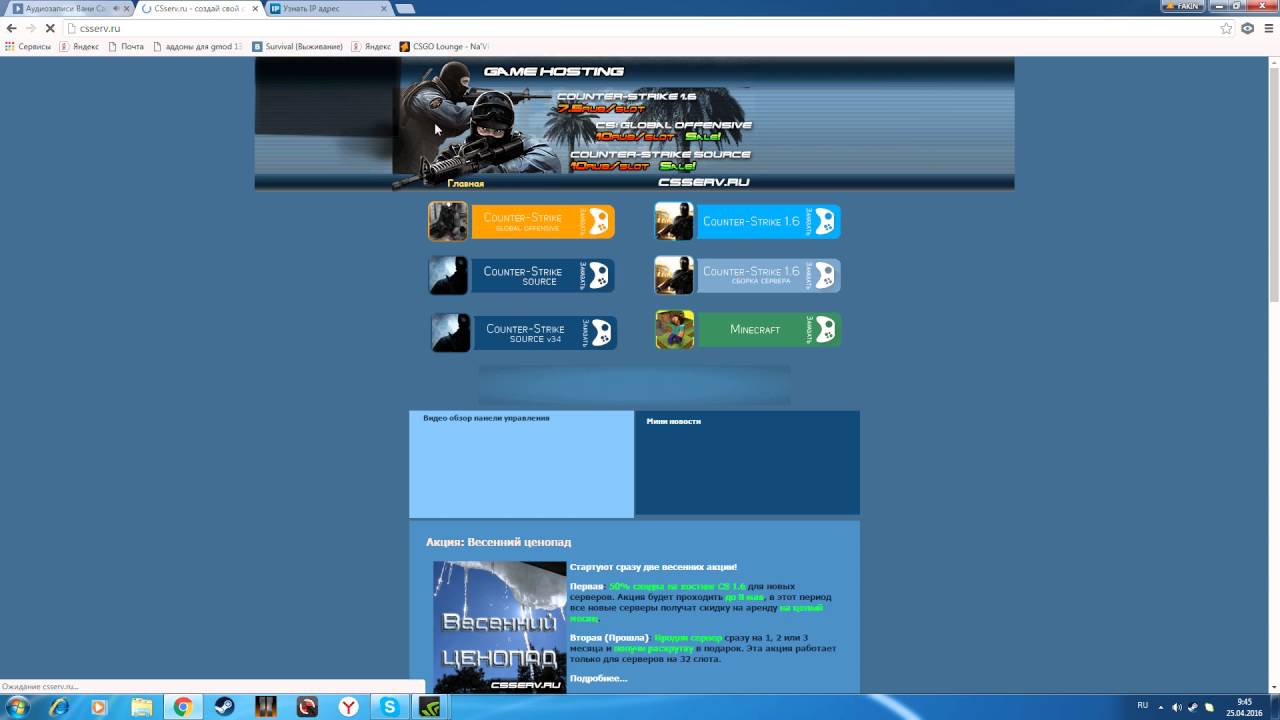
Task: Open a new browser tab
Action: (x=405, y=8)
